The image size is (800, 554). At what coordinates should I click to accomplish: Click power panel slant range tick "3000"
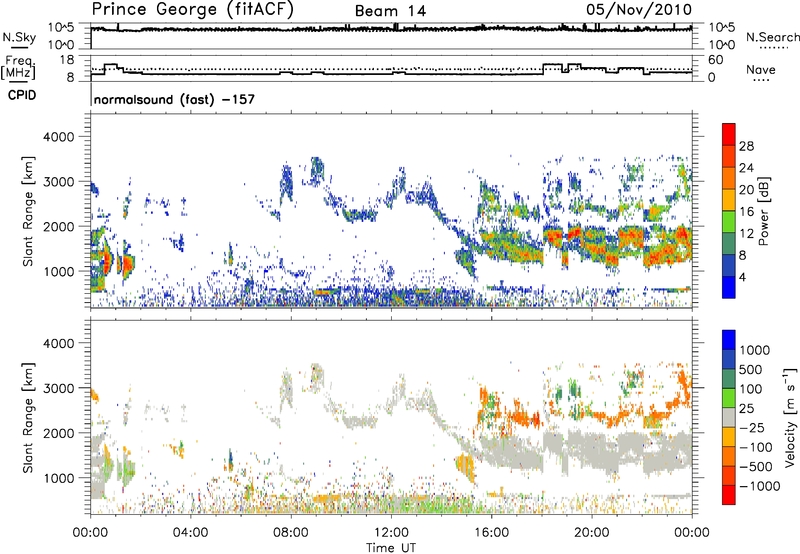(x=59, y=182)
